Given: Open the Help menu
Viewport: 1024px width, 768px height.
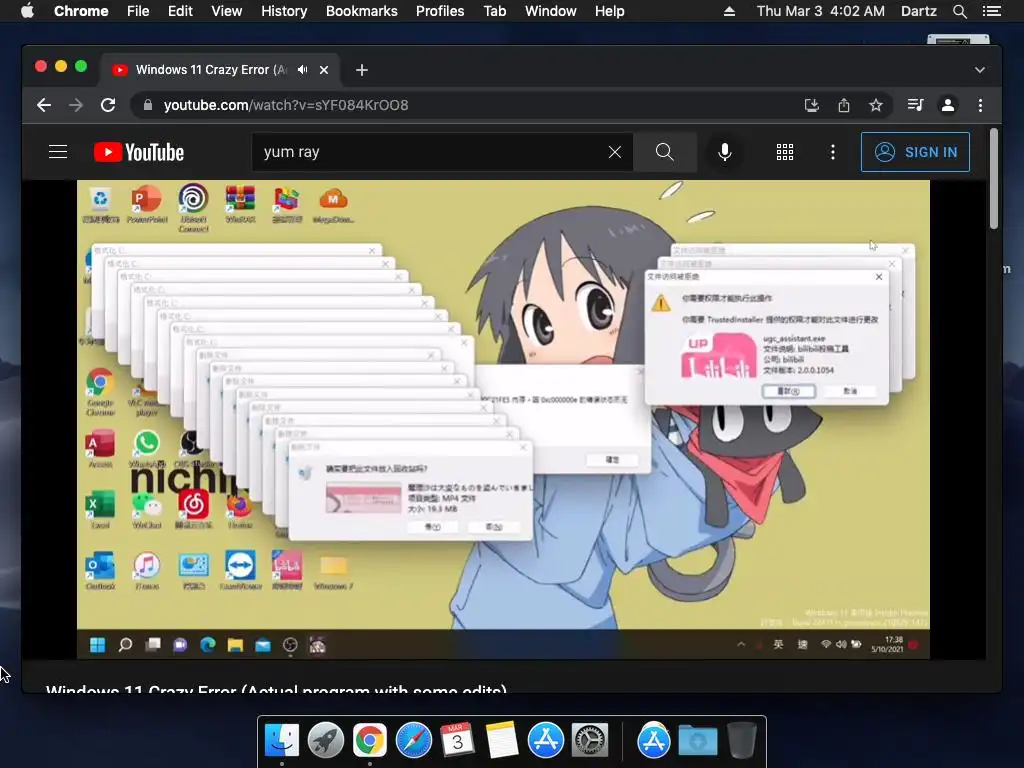Looking at the screenshot, I should [x=609, y=11].
